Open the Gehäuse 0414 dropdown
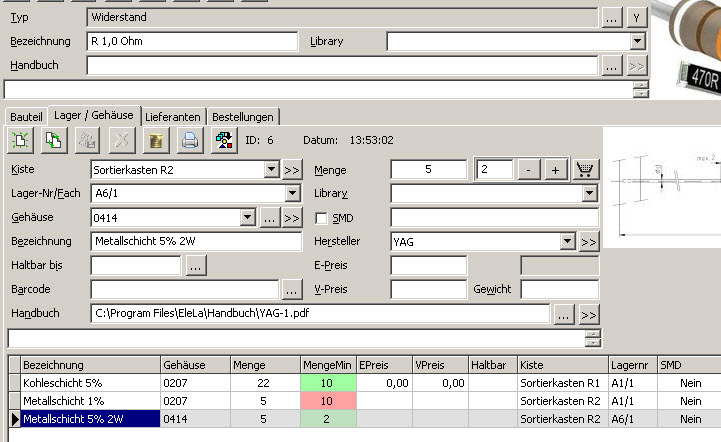The image size is (721, 442). pyautogui.click(x=247, y=218)
